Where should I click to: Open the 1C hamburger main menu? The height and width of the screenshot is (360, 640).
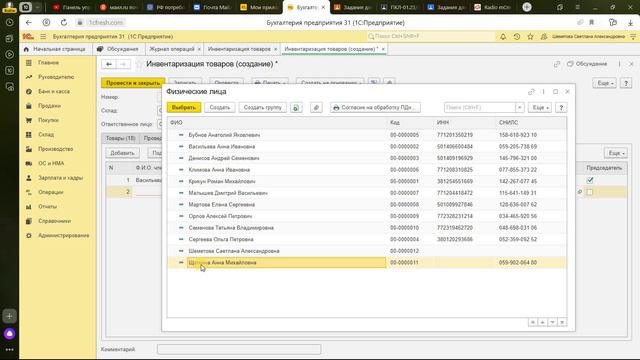pos(43,36)
